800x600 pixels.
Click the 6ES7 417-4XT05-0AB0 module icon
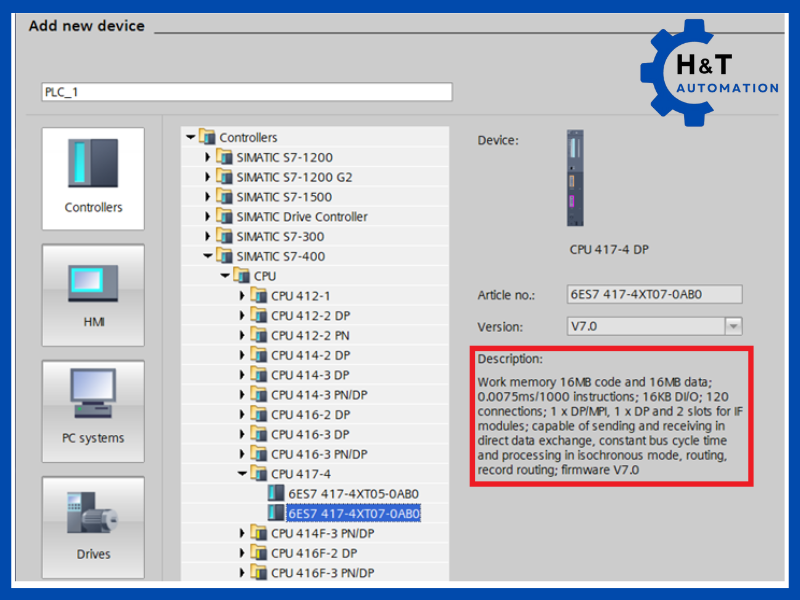pos(275,494)
